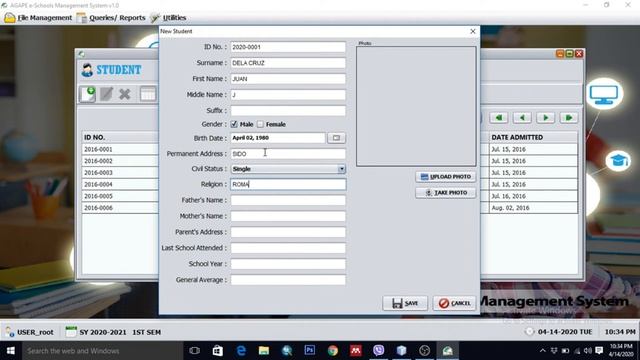The height and width of the screenshot is (360, 640).
Task: Toggle the Female gender checkbox
Action: [260, 124]
